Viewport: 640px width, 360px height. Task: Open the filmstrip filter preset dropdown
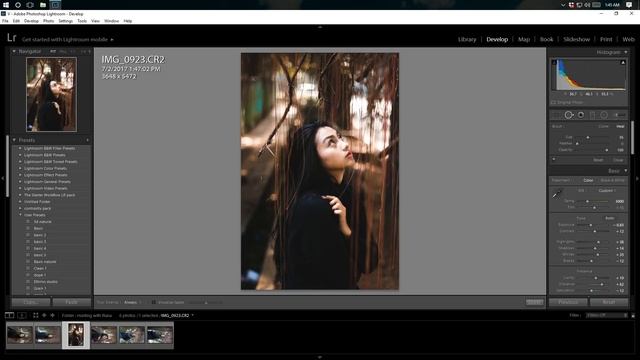606,316
